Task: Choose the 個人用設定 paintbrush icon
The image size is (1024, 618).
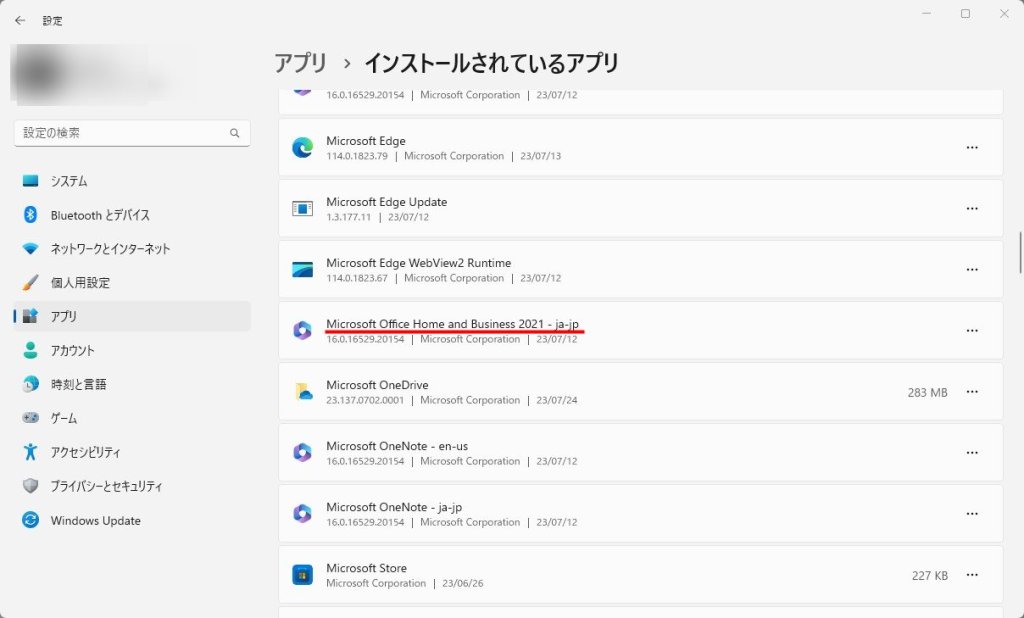Action: (x=30, y=283)
